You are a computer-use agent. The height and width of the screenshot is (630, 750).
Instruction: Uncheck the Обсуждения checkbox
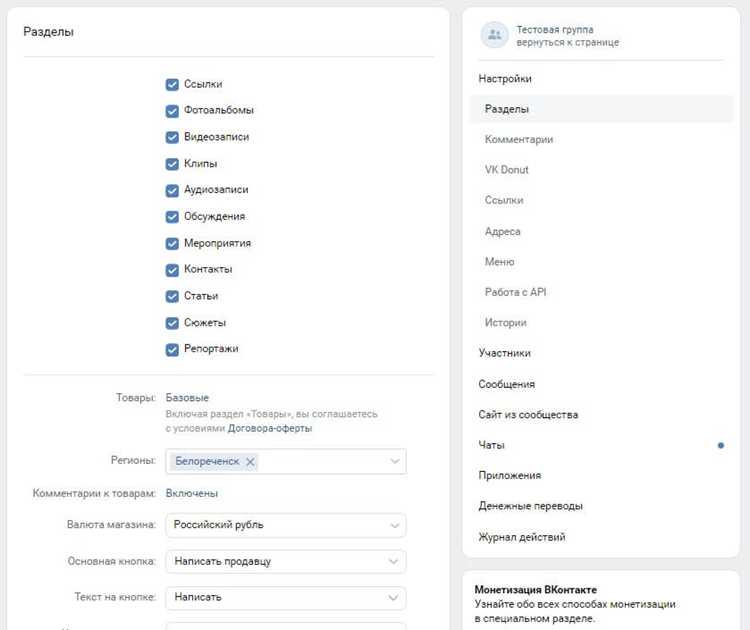point(172,217)
